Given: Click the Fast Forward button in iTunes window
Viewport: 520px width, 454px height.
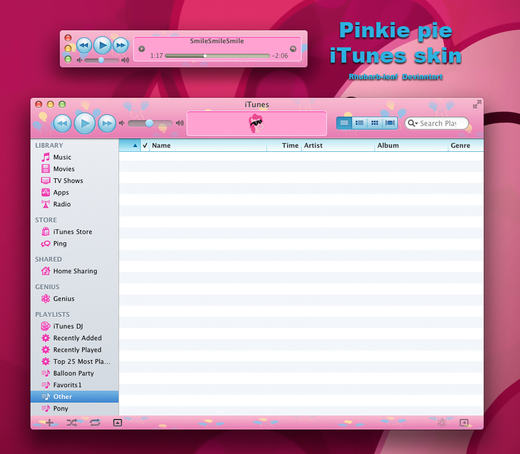Looking at the screenshot, I should [x=107, y=123].
